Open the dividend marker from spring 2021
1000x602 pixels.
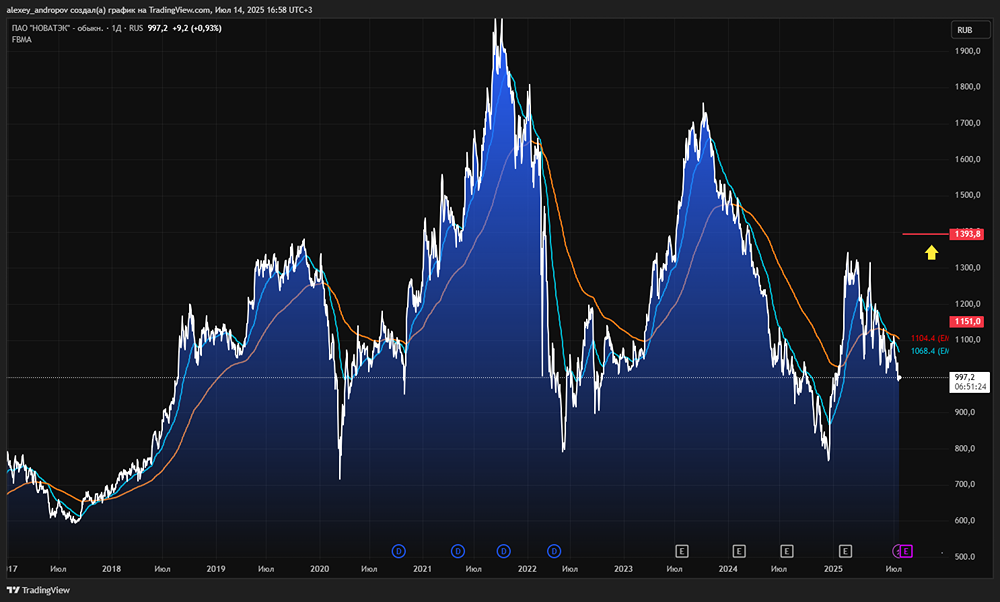[458, 551]
